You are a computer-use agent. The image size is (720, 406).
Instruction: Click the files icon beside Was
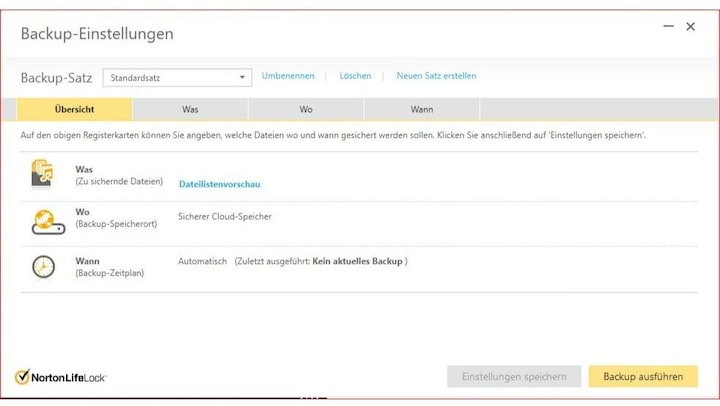[42, 174]
